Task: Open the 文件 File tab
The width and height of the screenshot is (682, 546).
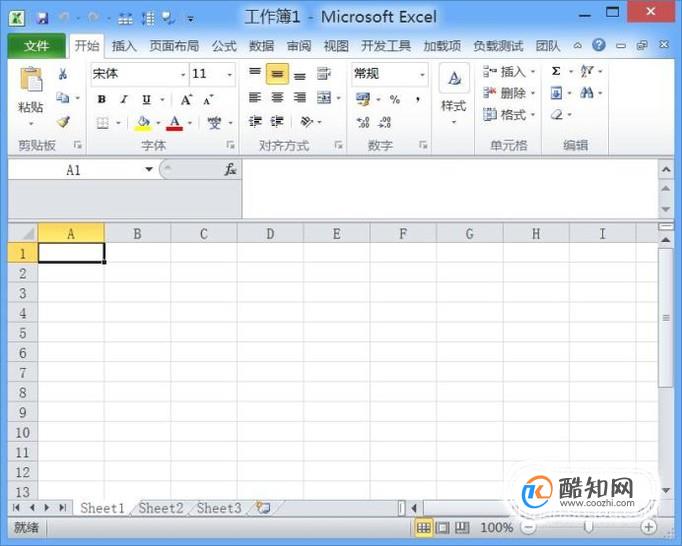Action: tap(37, 46)
